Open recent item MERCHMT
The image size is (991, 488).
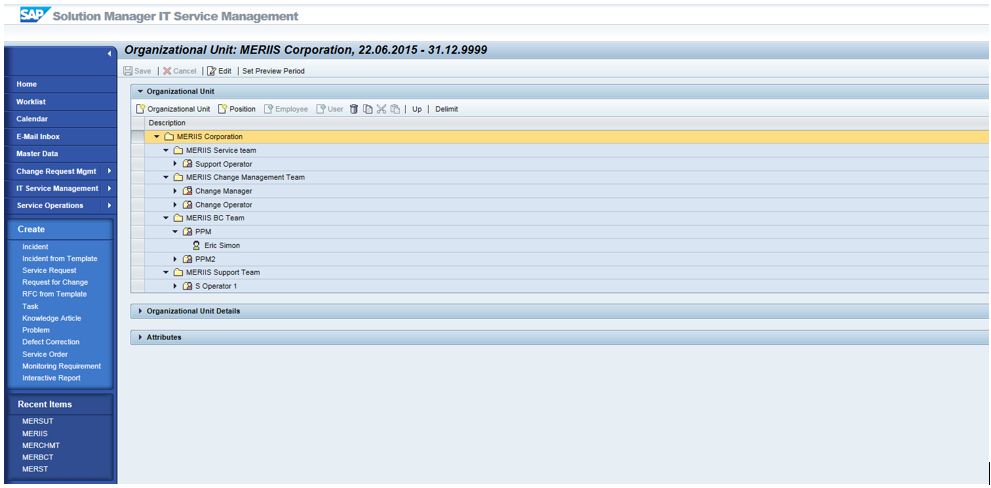(x=41, y=445)
